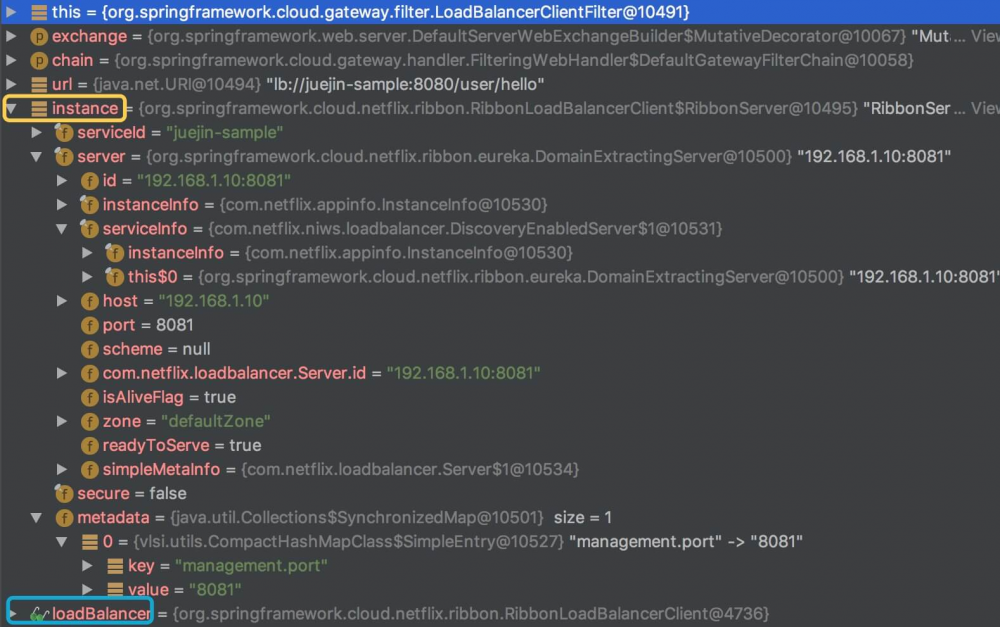
Task: Select the serviceId value "juejin-sample"
Action: 224,133
